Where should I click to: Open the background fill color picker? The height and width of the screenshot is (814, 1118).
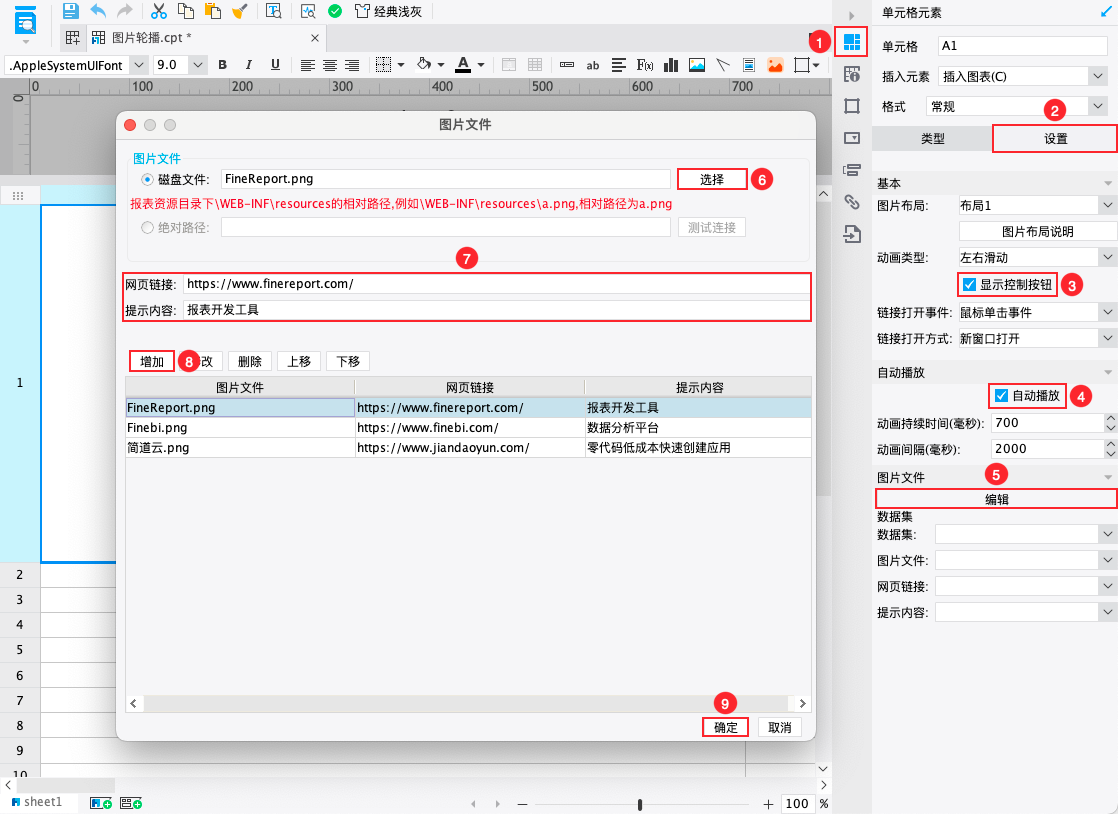point(430,65)
